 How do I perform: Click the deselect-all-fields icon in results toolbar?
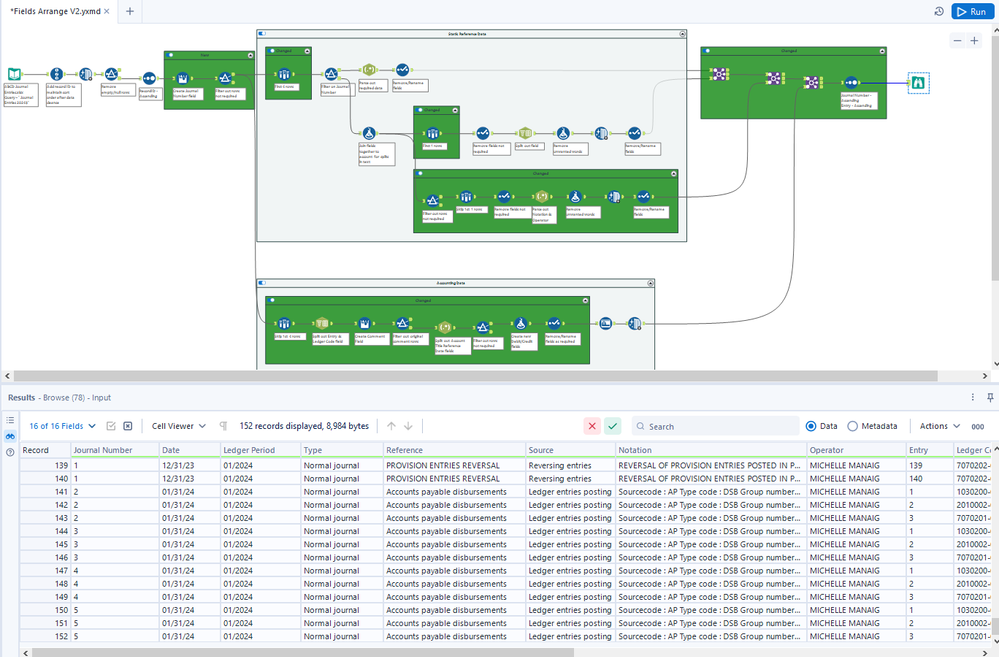pos(127,426)
